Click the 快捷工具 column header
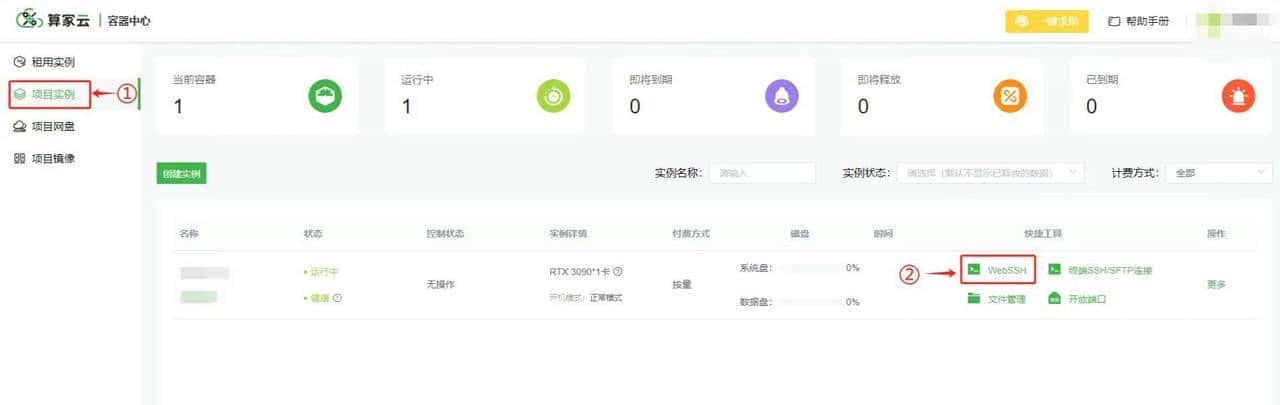 tap(1043, 234)
